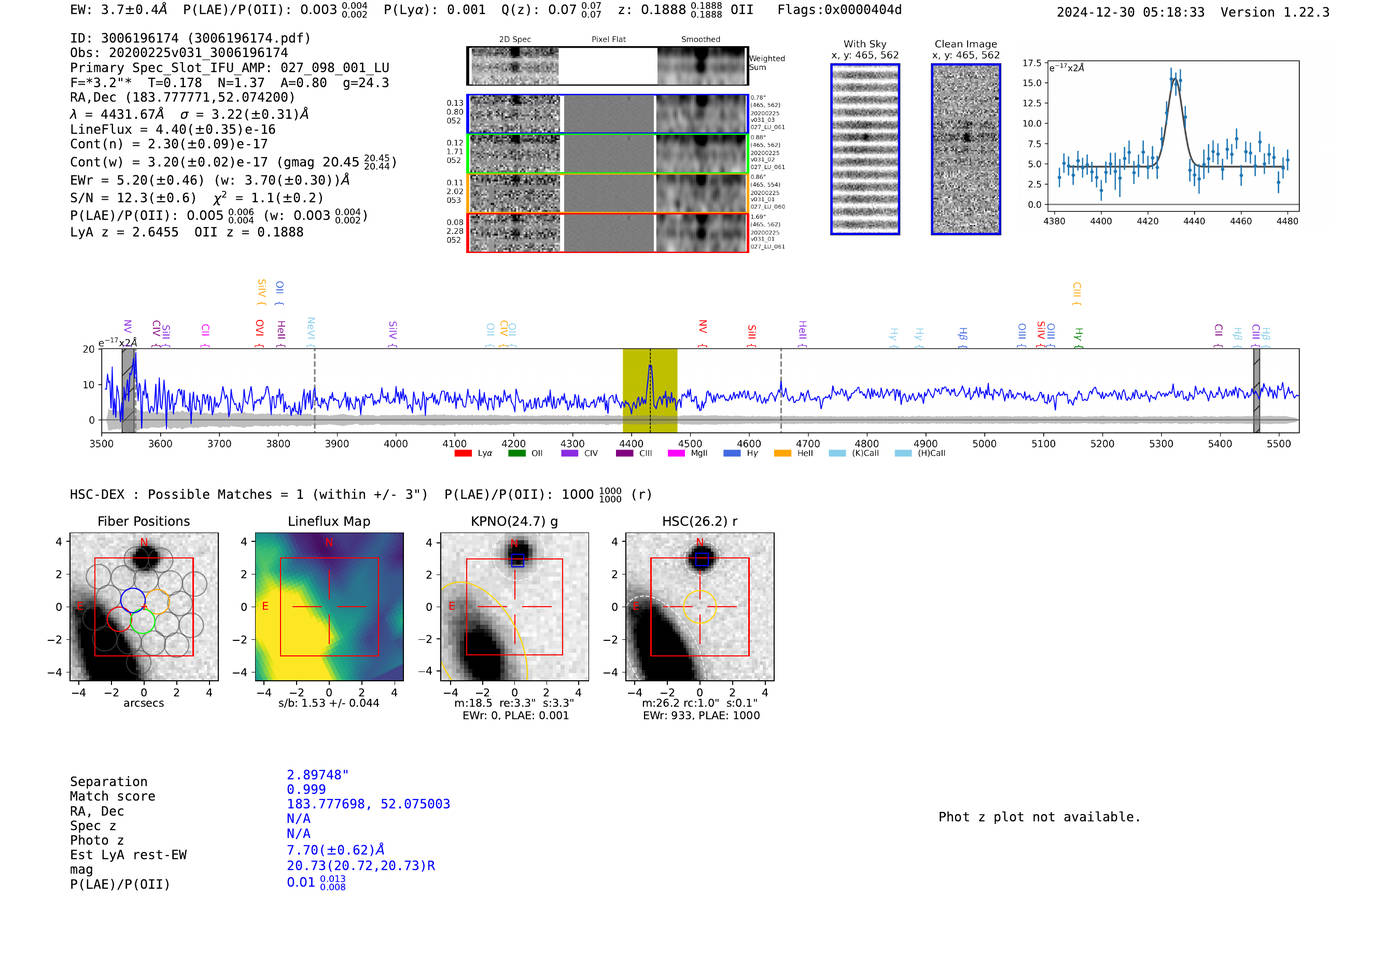The image size is (1400, 953).
Task: Click the s/b: 1.53 +/- 0.044 caption
Action: (329, 703)
